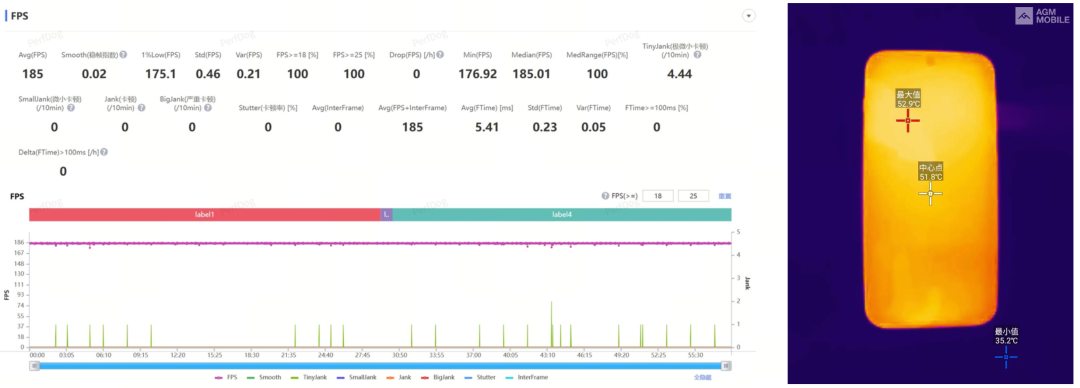Click the blue reset link beside thresholds
This screenshot has width=1080, height=388.
coord(725,196)
